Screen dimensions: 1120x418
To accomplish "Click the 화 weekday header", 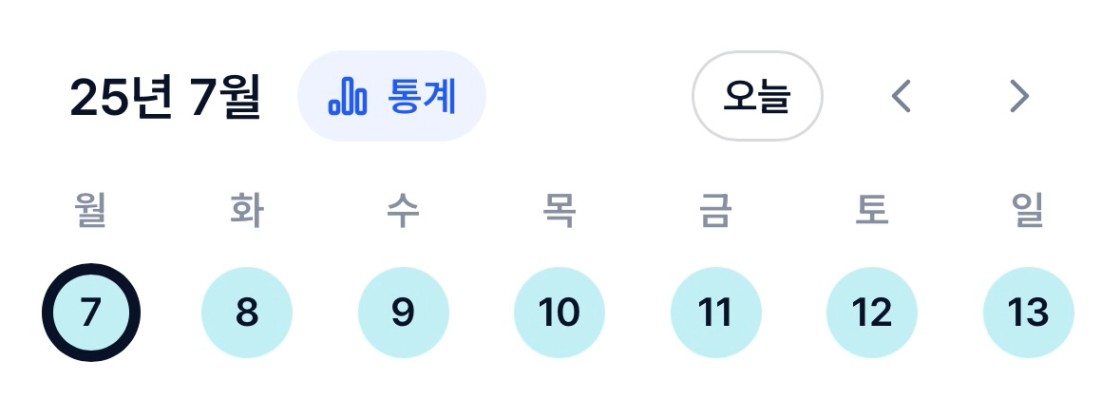I will click(247, 211).
